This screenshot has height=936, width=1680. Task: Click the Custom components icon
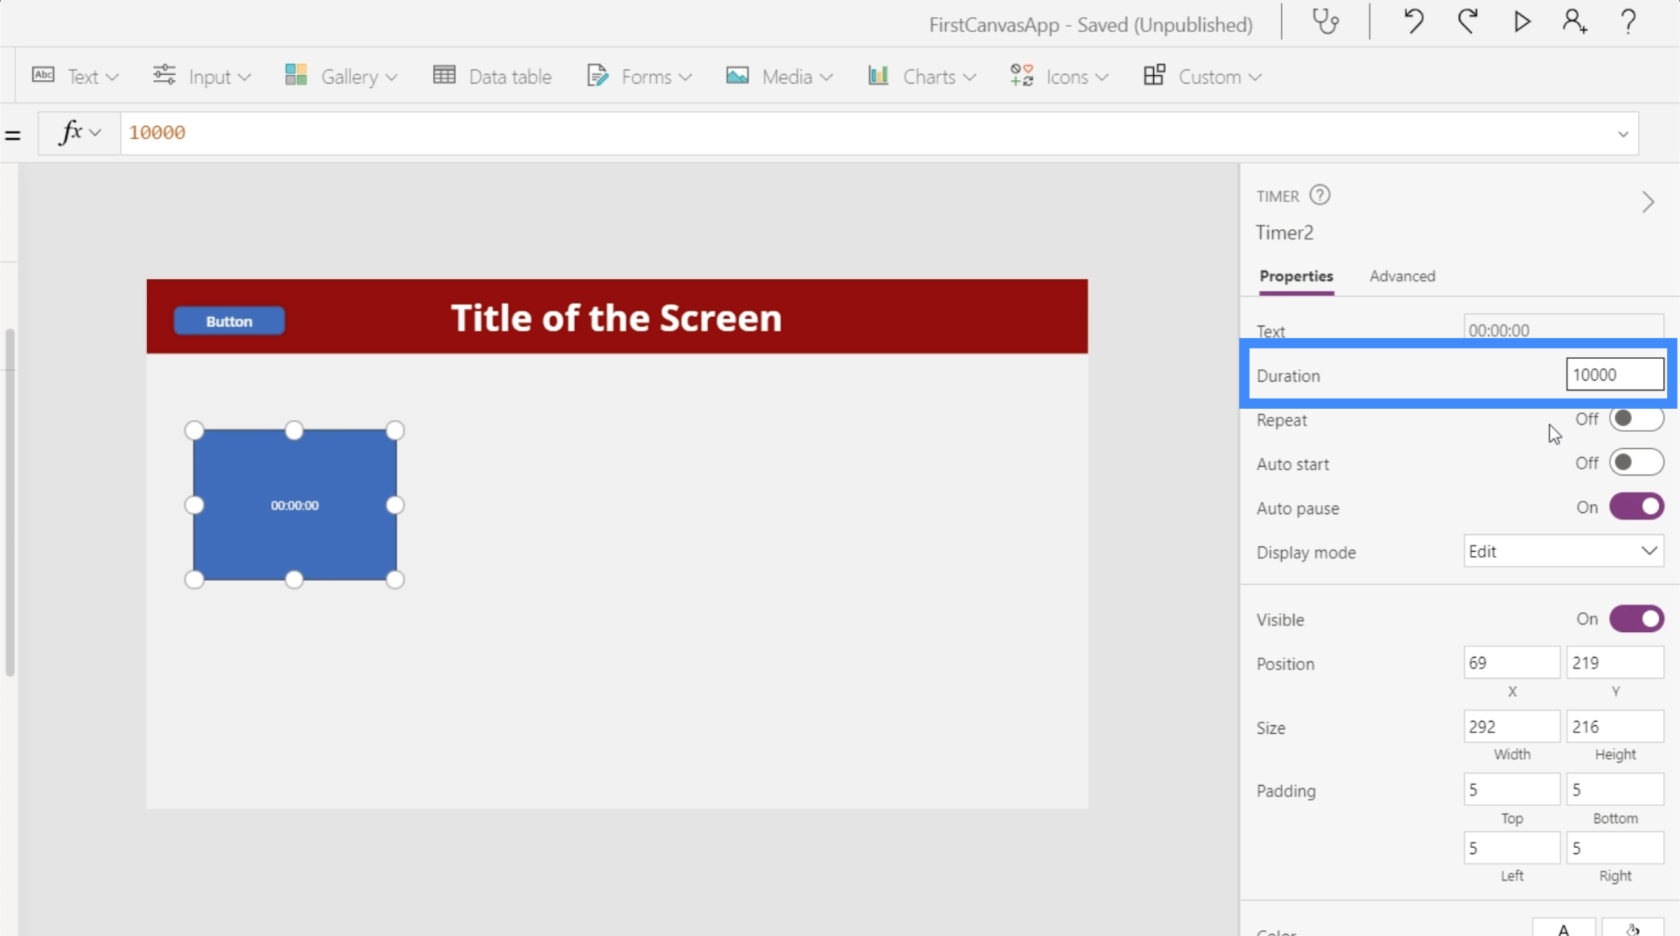(x=1154, y=75)
